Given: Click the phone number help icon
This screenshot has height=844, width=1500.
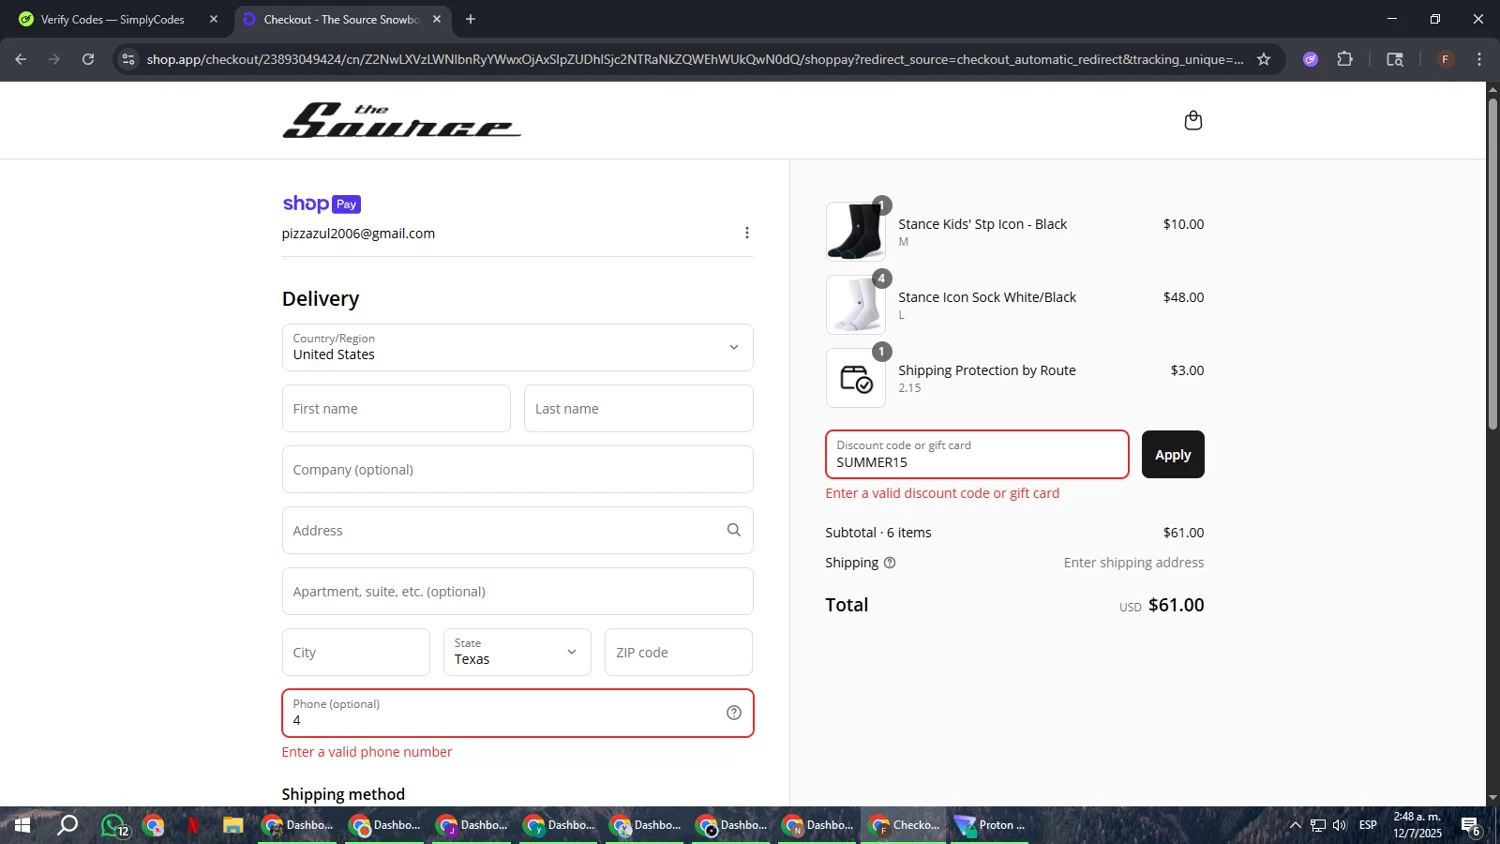Looking at the screenshot, I should coord(734,713).
